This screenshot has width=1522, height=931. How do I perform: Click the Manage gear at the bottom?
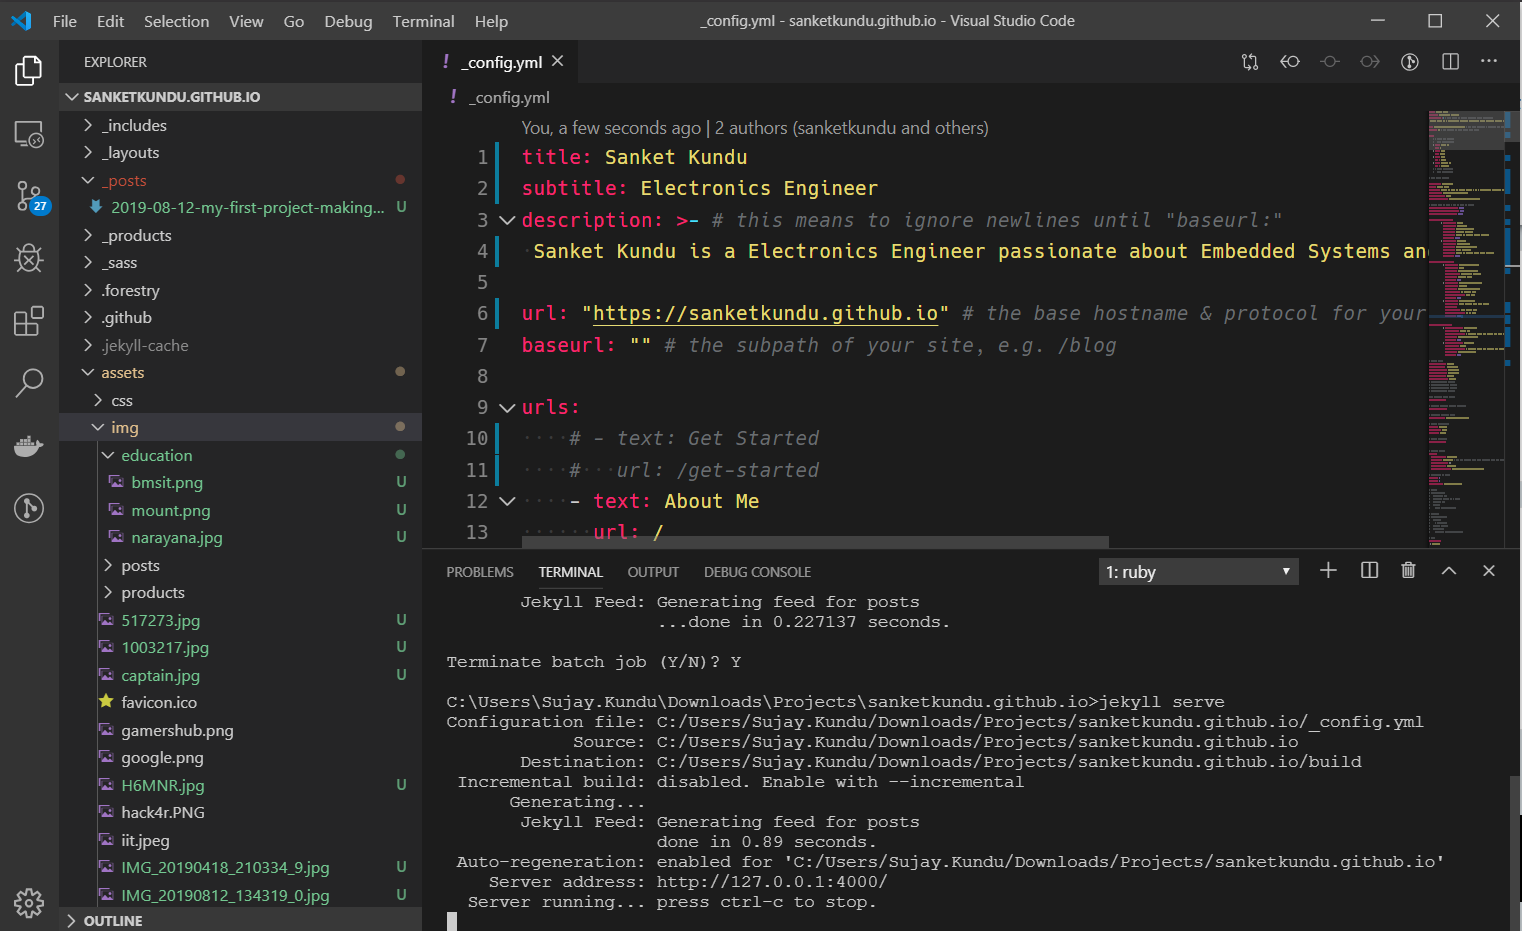(x=29, y=903)
